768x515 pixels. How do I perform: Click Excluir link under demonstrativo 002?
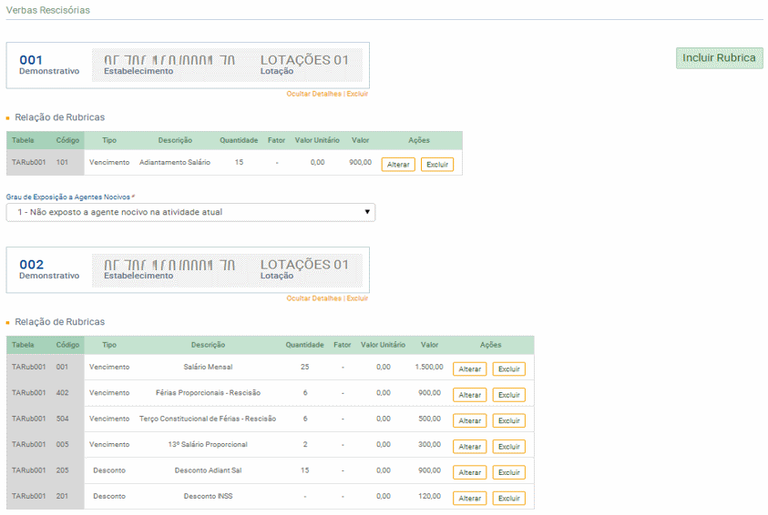pos(358,298)
